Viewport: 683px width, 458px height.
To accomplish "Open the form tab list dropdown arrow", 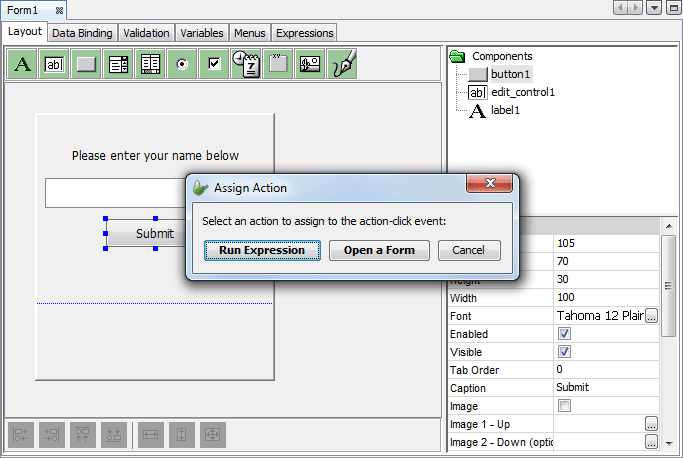I will [x=654, y=8].
